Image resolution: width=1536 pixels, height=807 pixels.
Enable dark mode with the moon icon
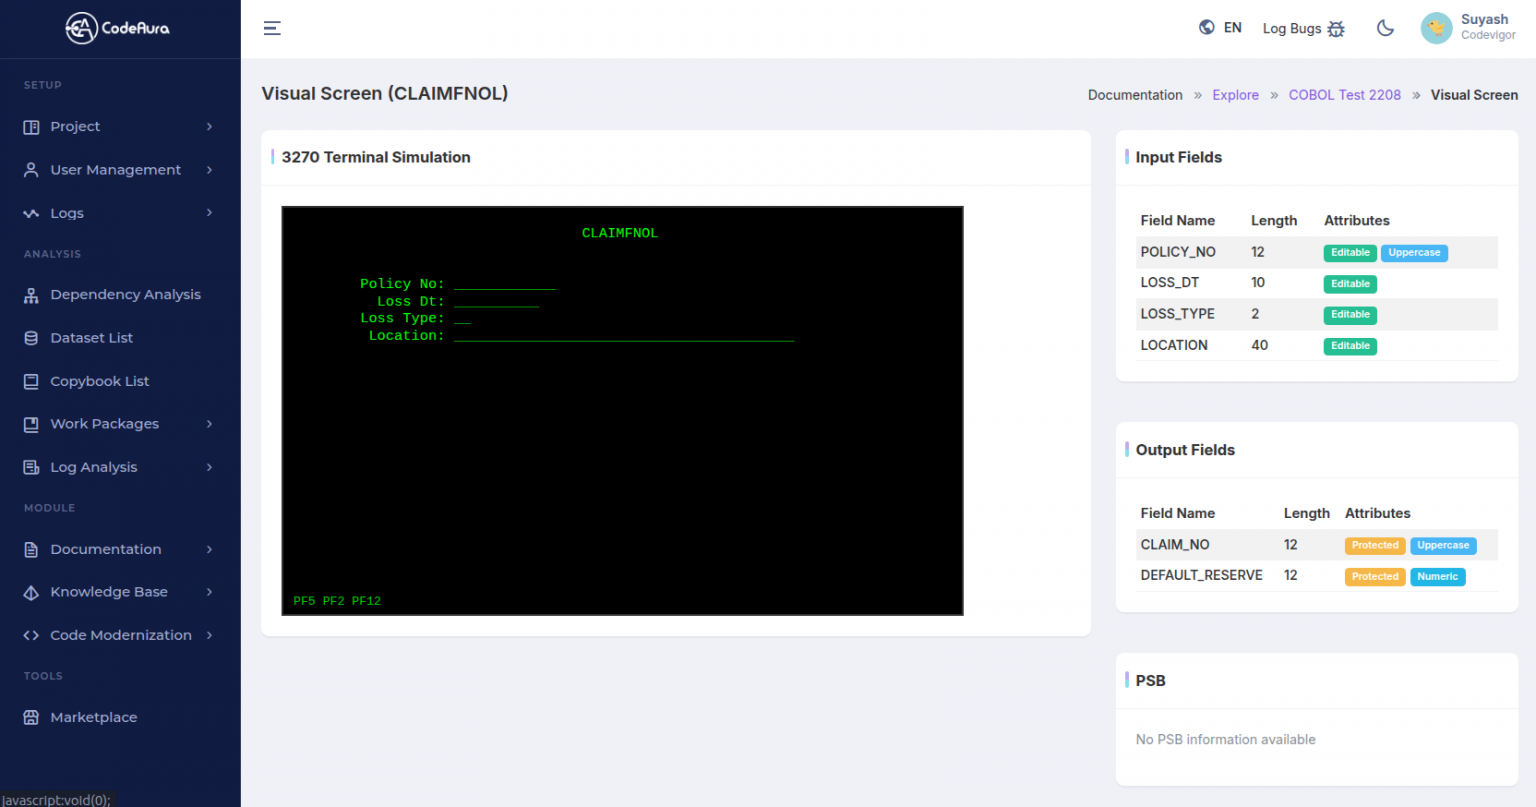tap(1385, 28)
